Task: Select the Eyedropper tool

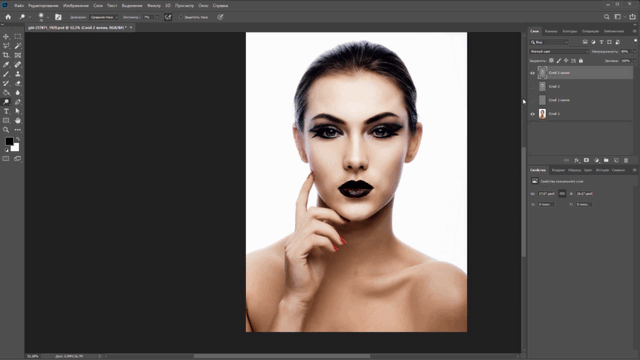Action: (6, 64)
